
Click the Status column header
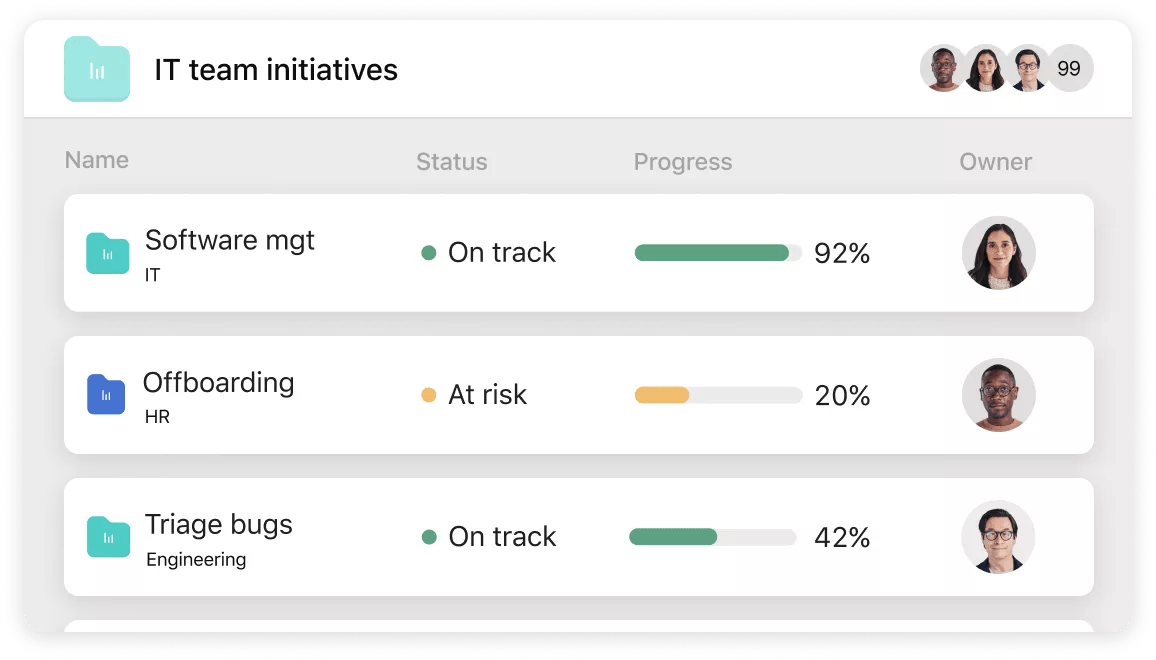coord(451,161)
